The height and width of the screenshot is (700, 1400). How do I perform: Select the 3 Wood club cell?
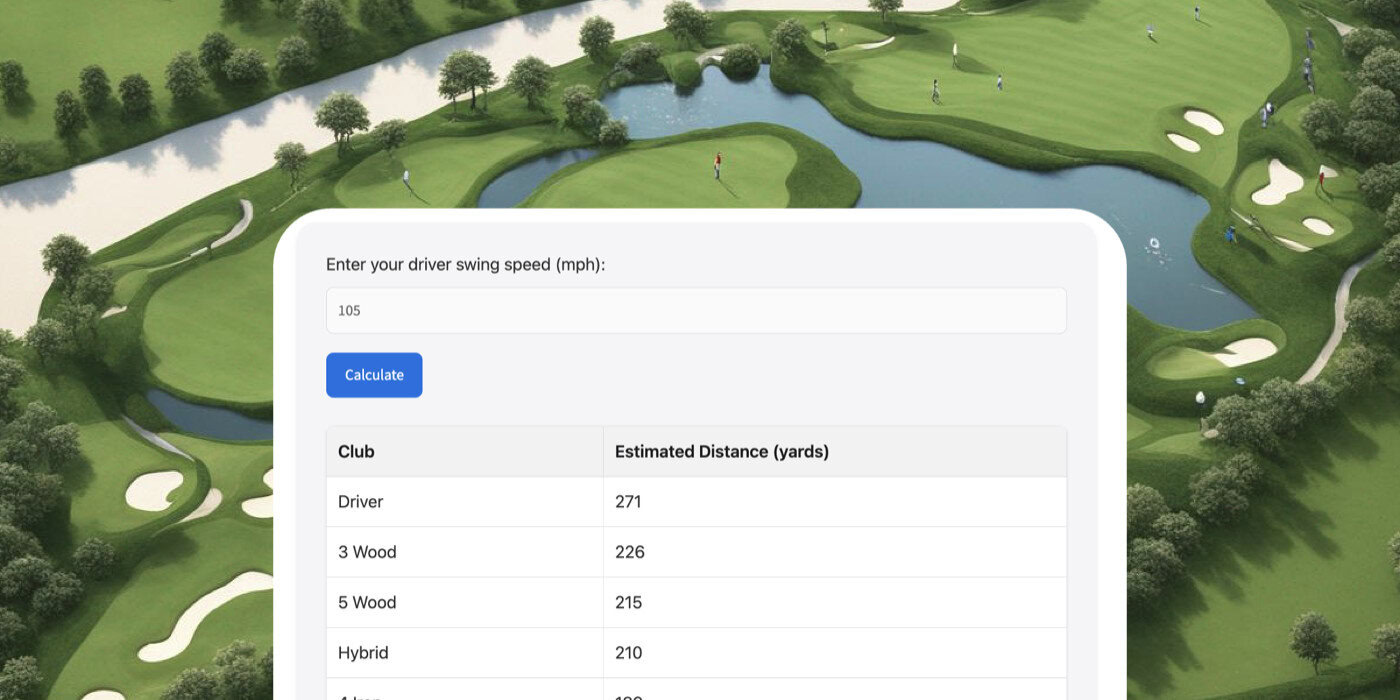(x=366, y=551)
